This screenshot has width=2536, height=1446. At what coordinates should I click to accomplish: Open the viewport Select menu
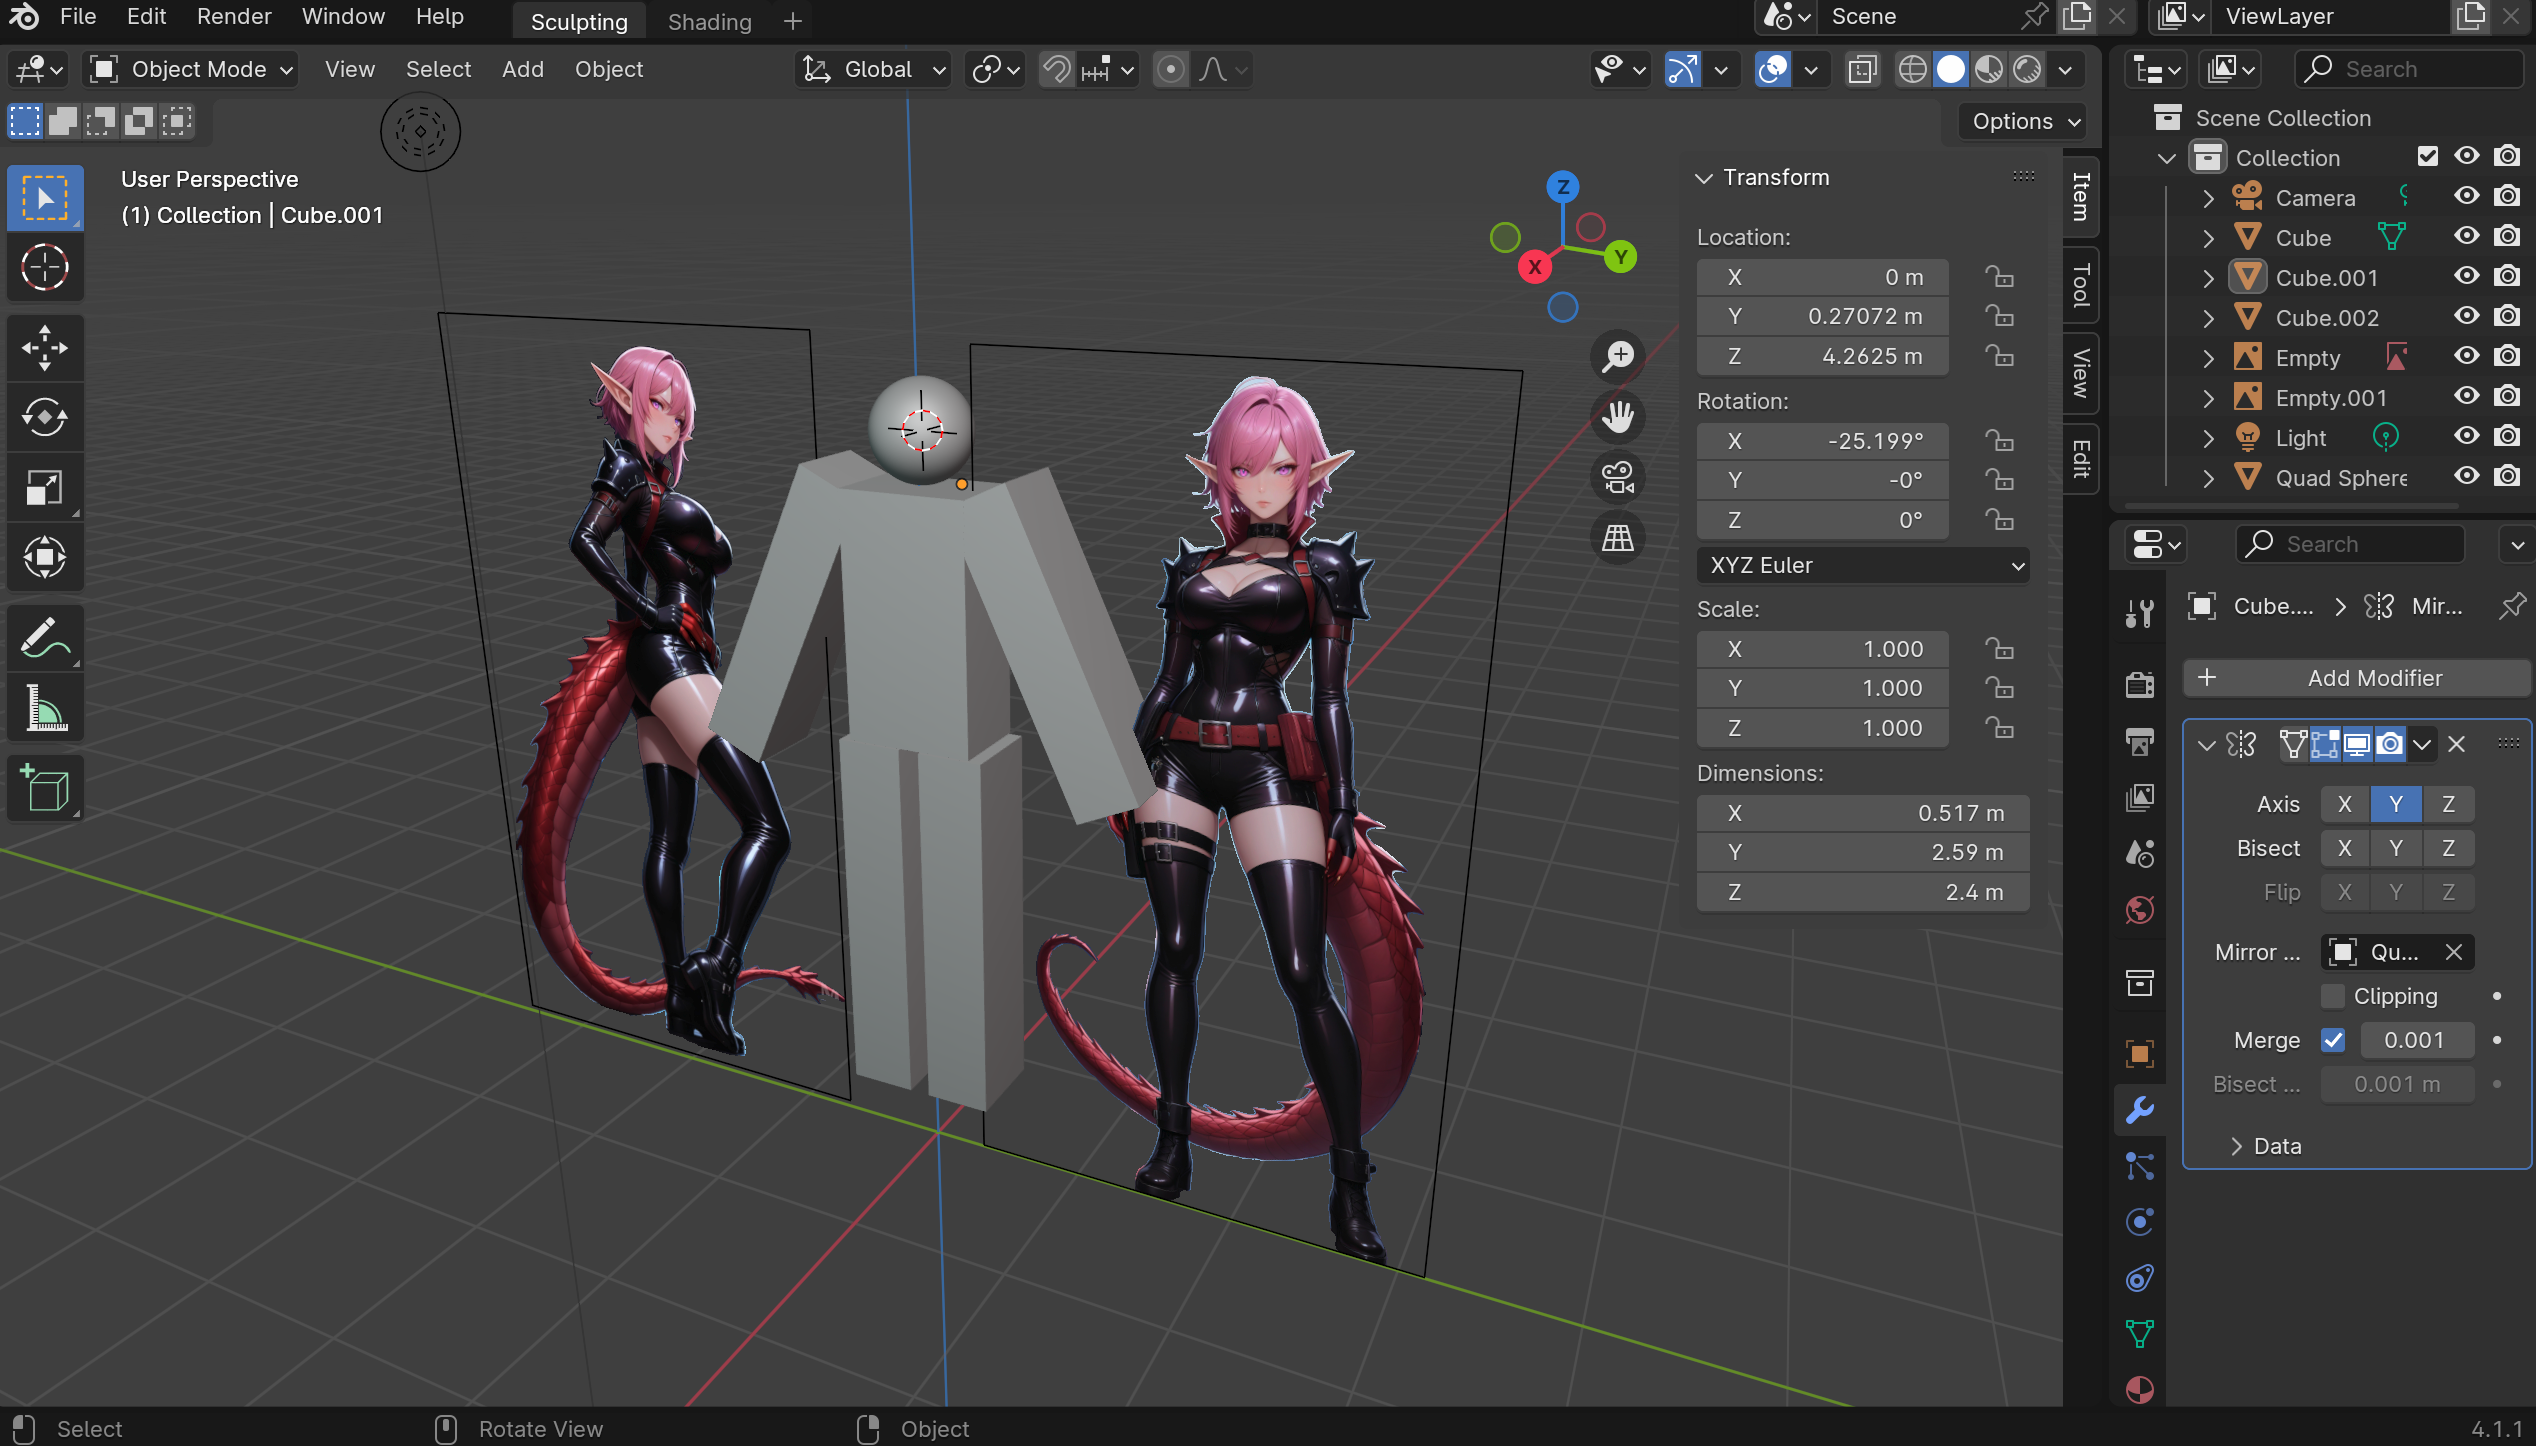coord(438,69)
